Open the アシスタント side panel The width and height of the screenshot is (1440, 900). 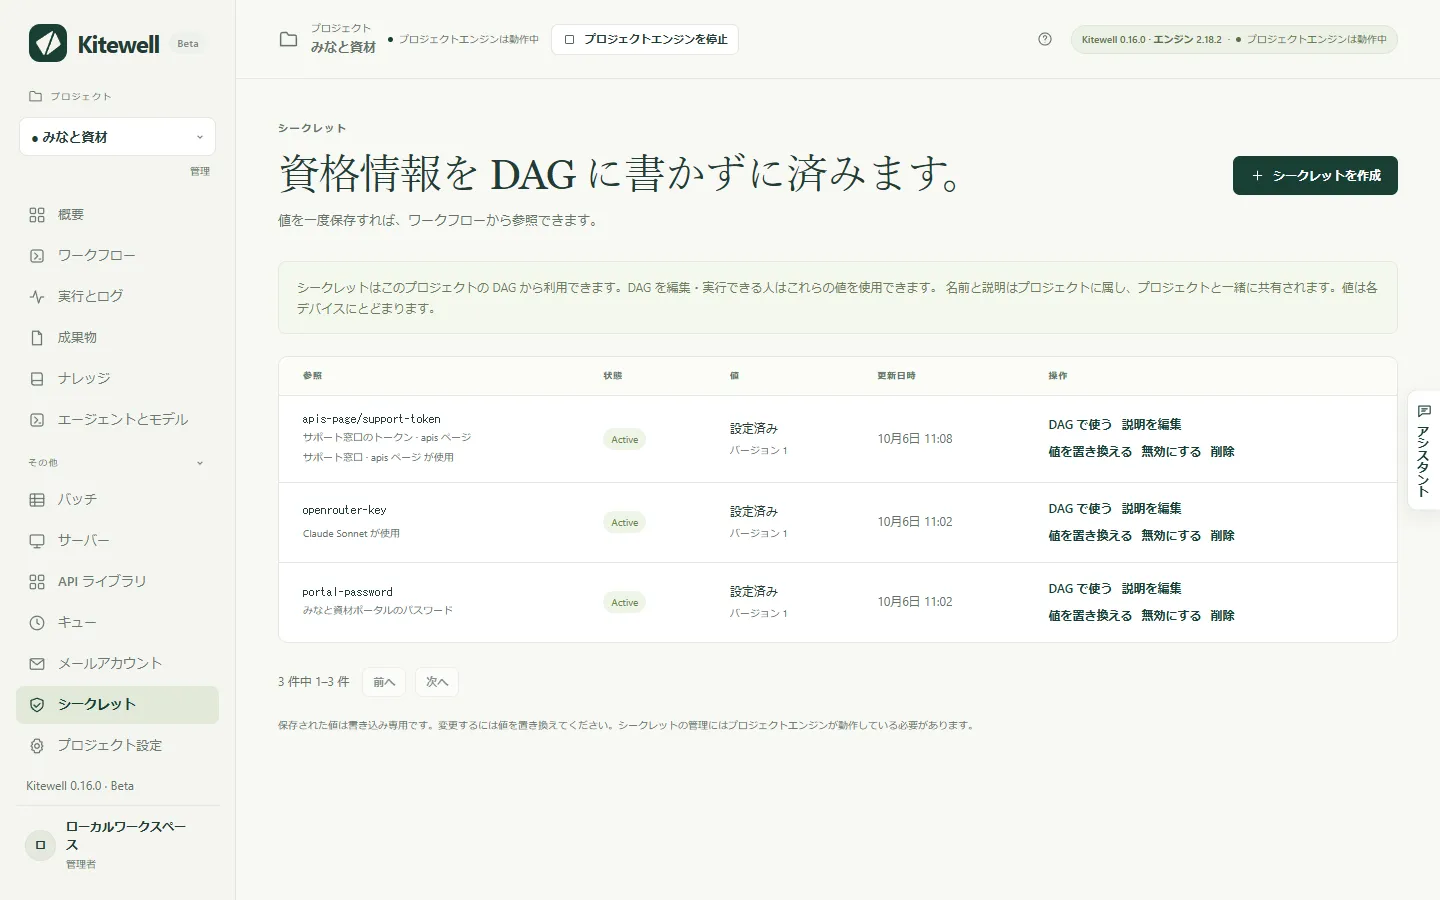tap(1424, 450)
